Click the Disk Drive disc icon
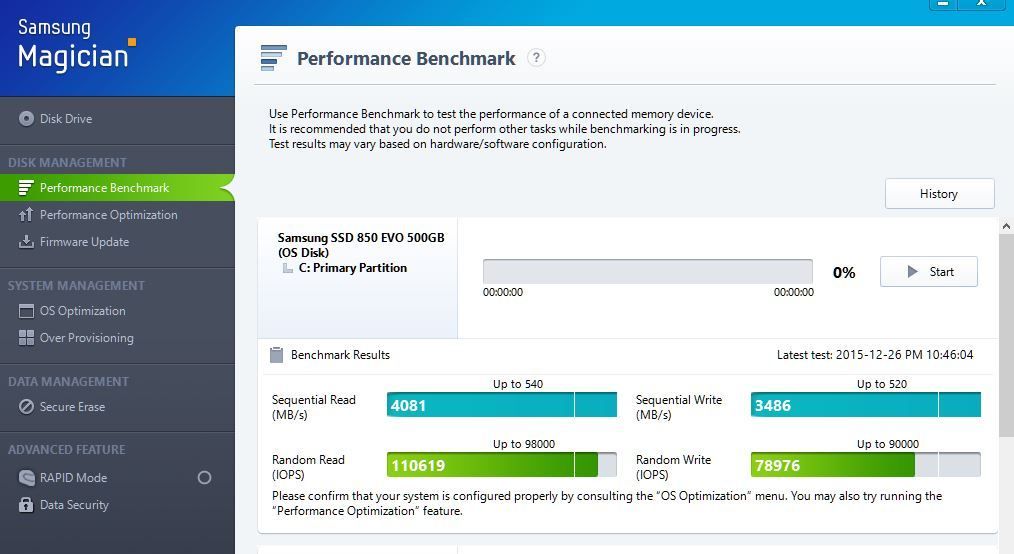This screenshot has height=554, width=1014. click(26, 118)
